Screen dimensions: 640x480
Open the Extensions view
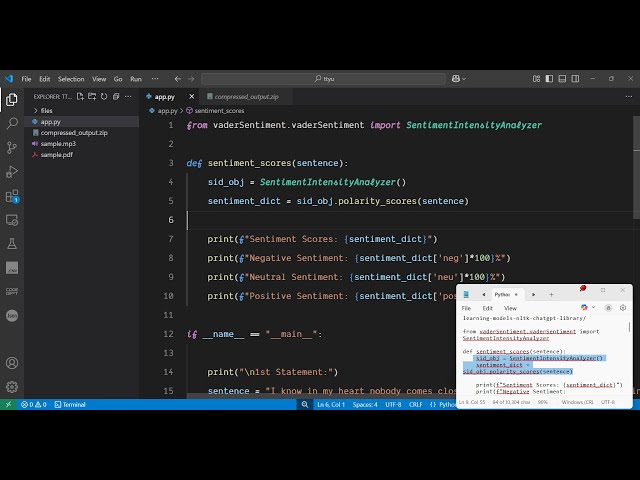[x=12, y=196]
